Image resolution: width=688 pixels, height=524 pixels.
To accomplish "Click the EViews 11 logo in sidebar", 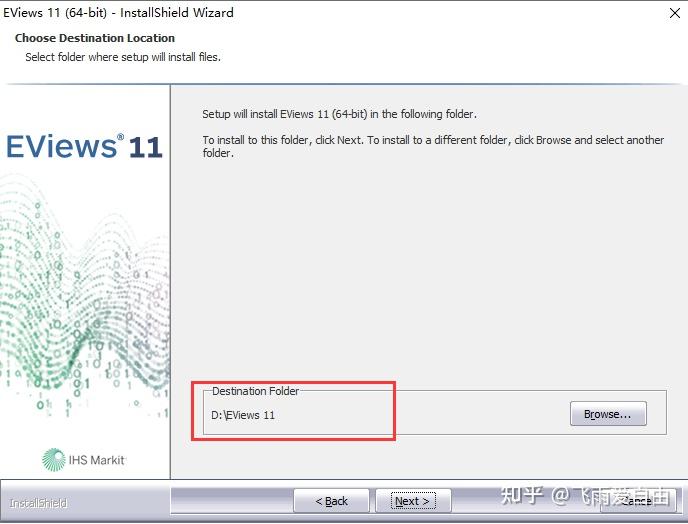I will (x=84, y=146).
